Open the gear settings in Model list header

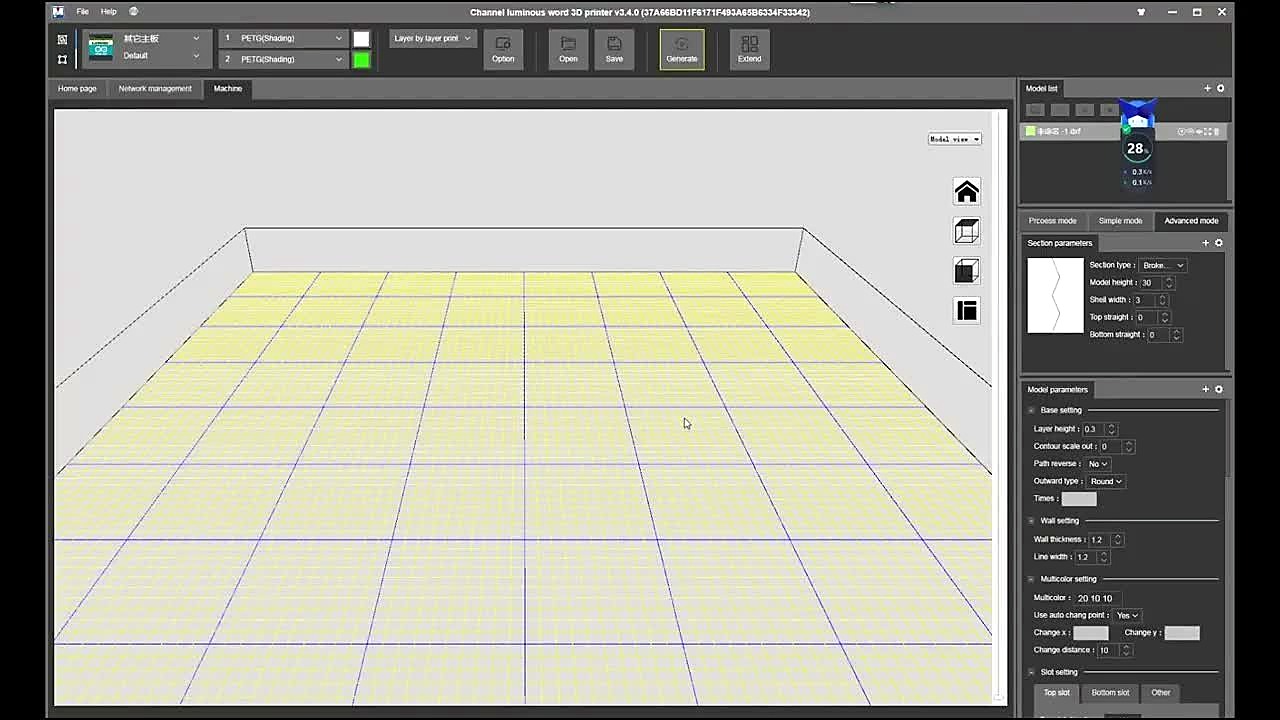1220,88
